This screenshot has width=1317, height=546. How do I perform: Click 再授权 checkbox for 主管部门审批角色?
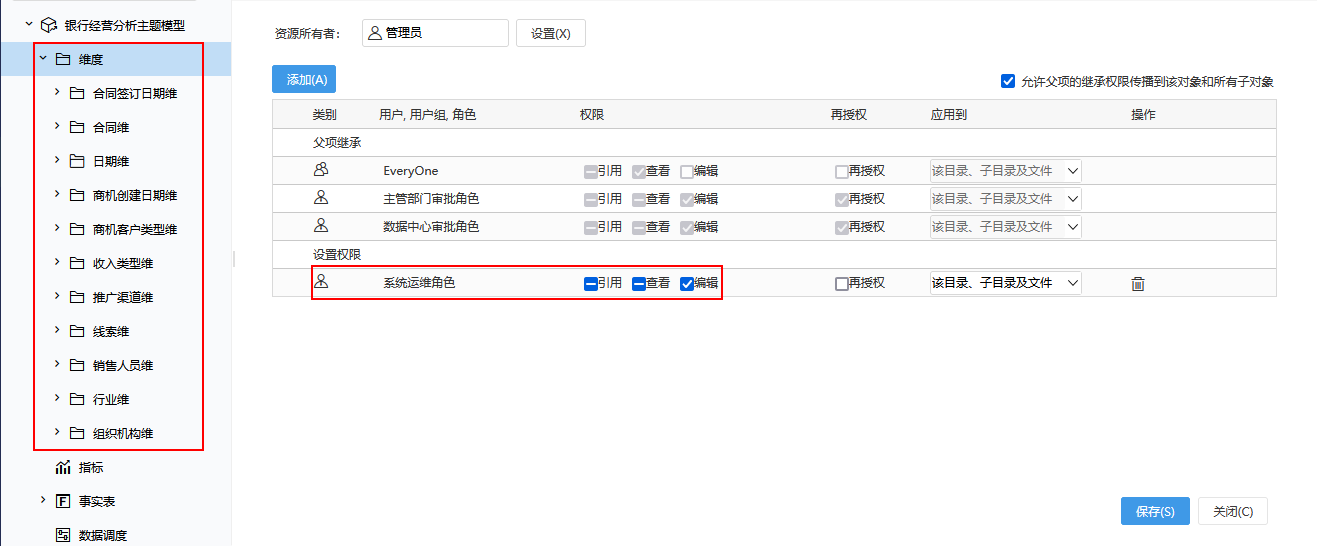click(x=842, y=199)
